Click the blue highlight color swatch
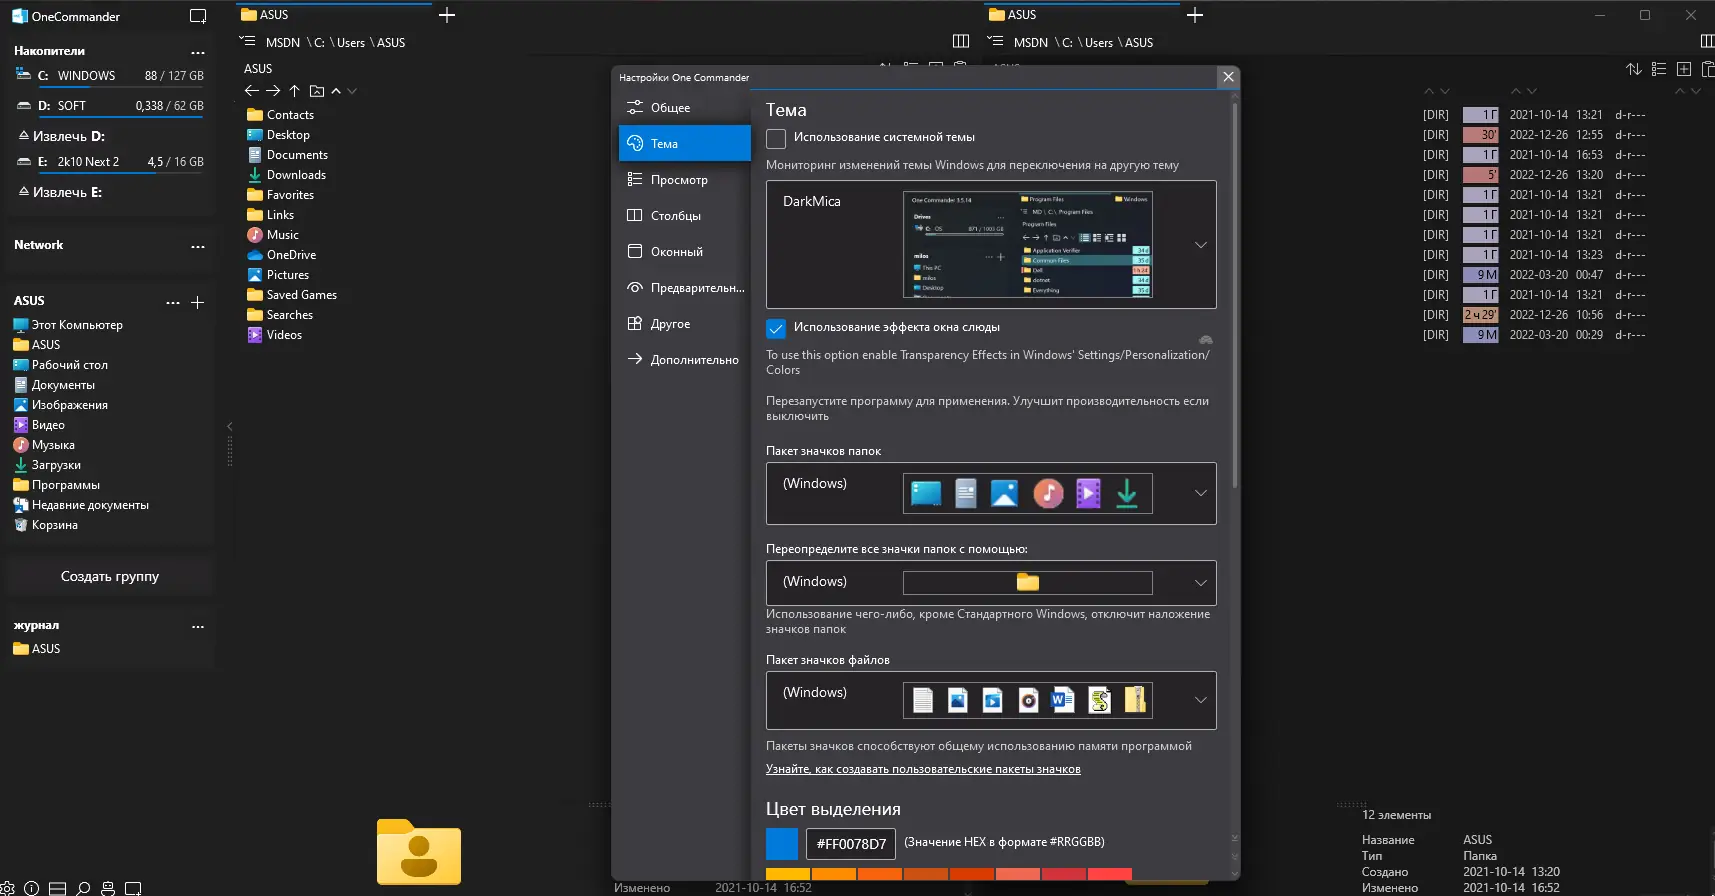 click(782, 843)
